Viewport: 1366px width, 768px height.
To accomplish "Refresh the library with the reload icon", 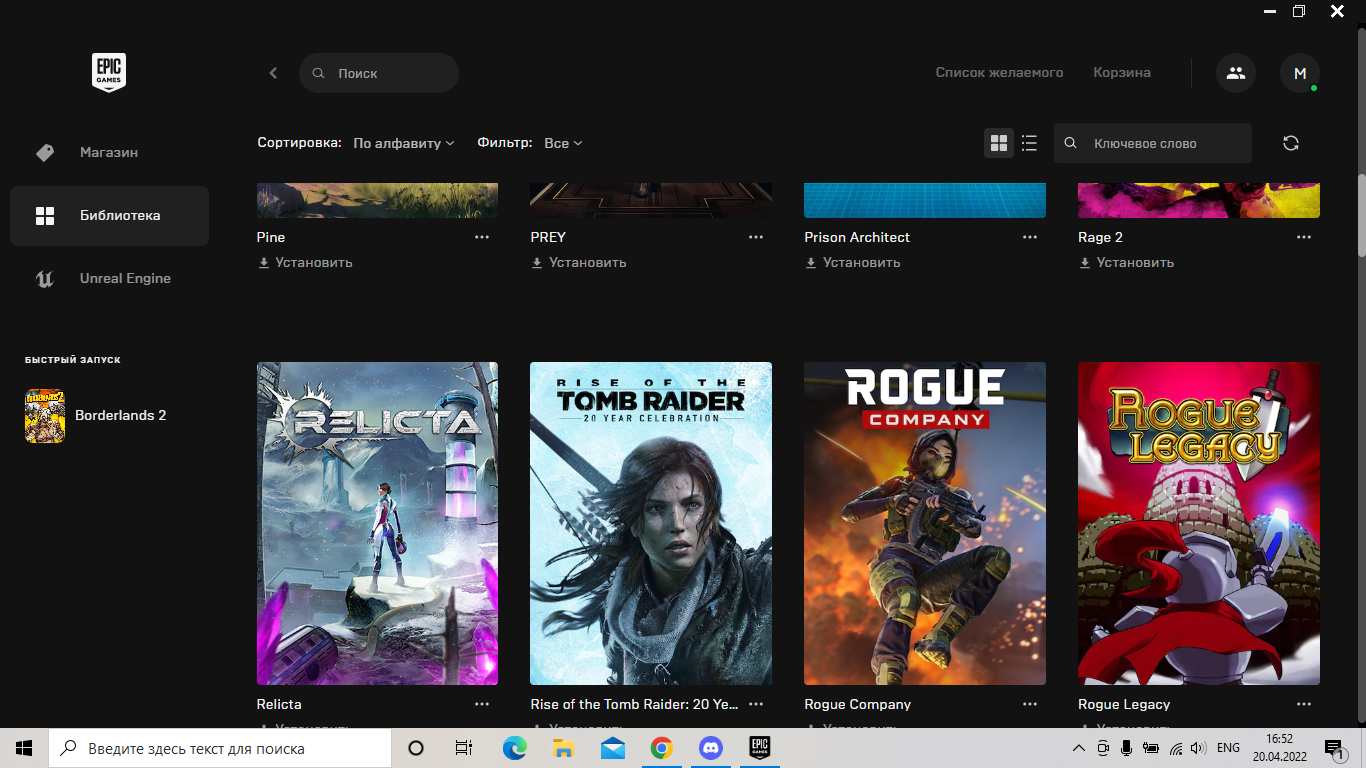I will tap(1291, 143).
